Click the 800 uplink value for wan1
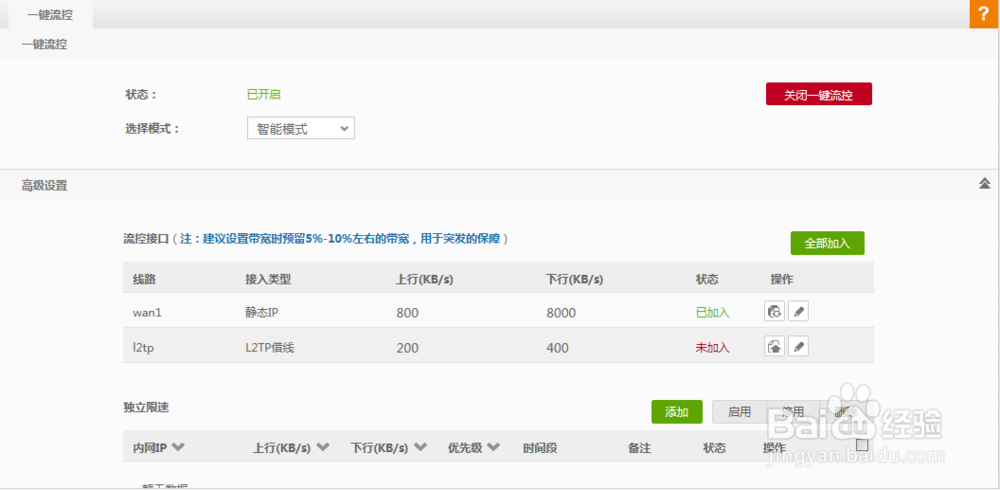The width and height of the screenshot is (1000, 490). tap(407, 313)
